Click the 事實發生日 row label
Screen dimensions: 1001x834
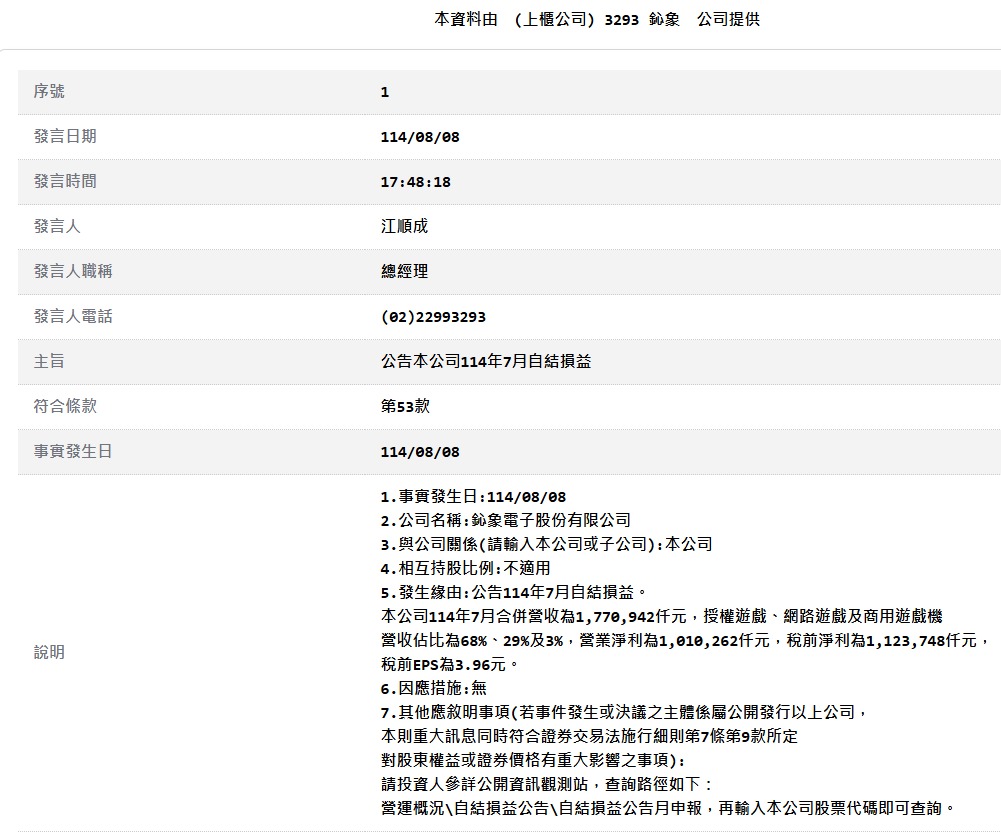(73, 452)
